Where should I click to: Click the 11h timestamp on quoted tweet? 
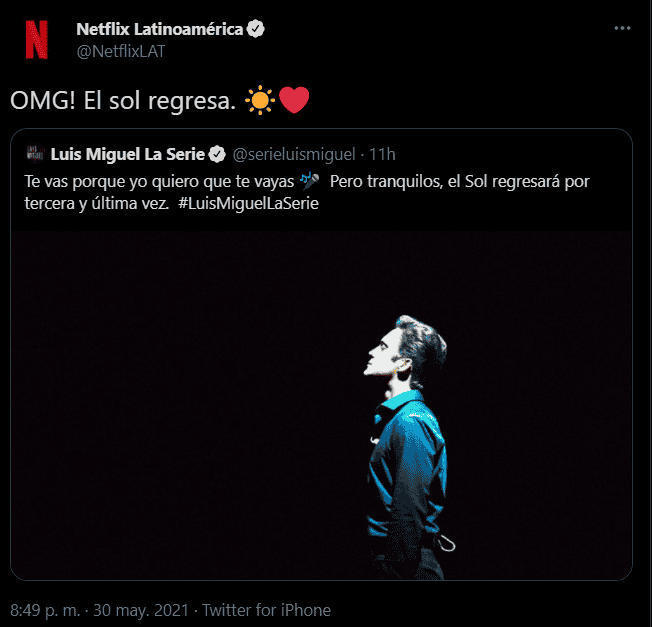point(382,154)
